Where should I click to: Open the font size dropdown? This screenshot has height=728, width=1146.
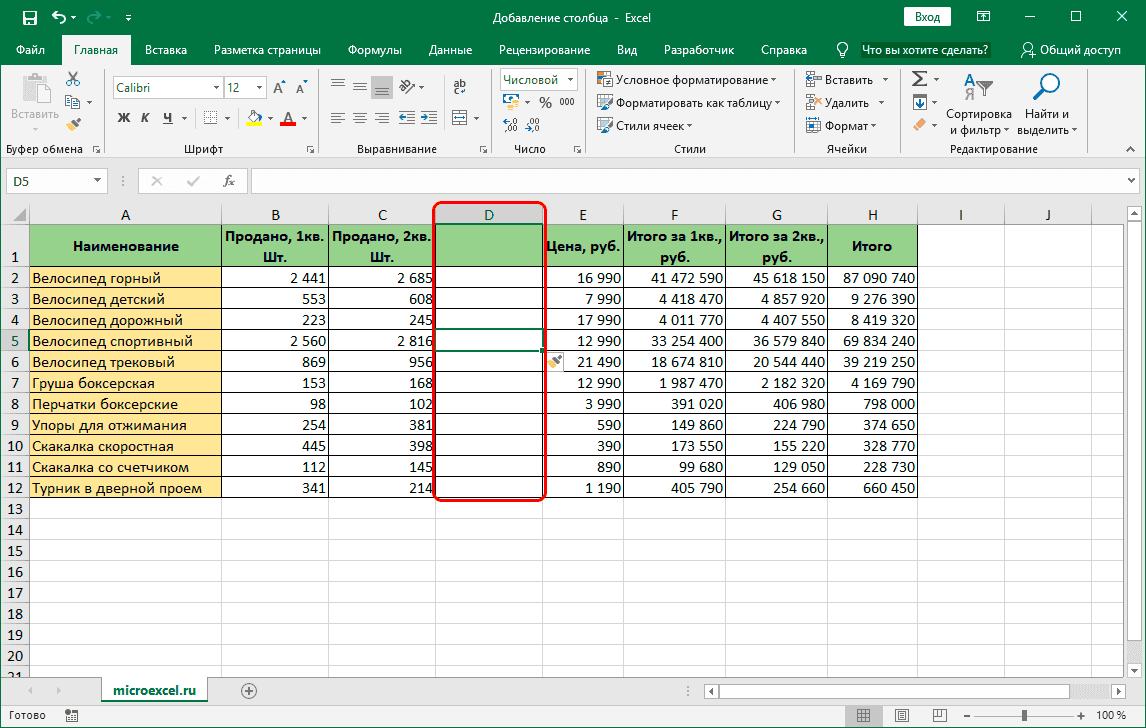pyautogui.click(x=257, y=88)
